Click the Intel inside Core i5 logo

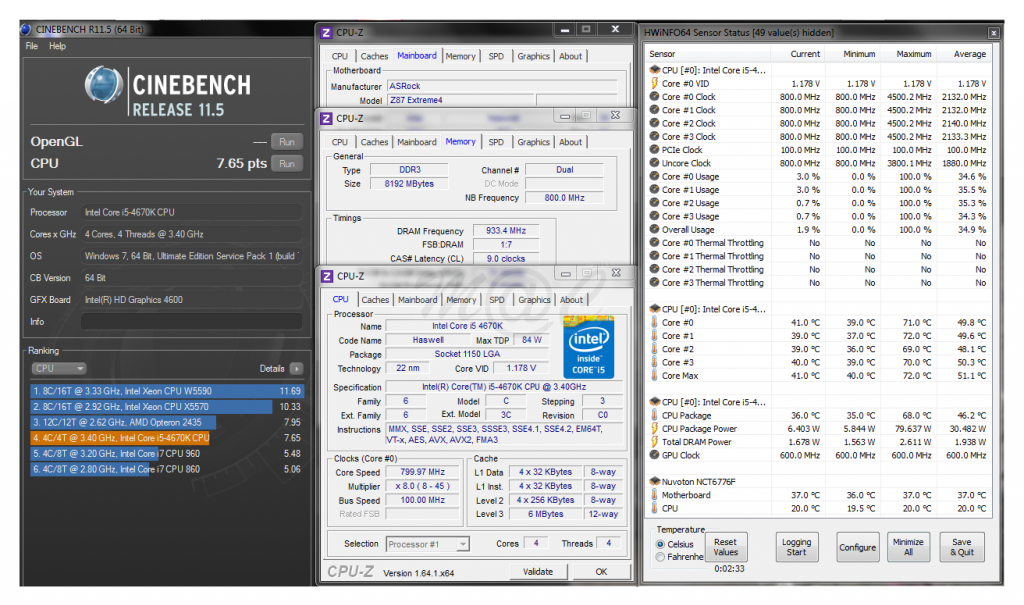click(588, 347)
